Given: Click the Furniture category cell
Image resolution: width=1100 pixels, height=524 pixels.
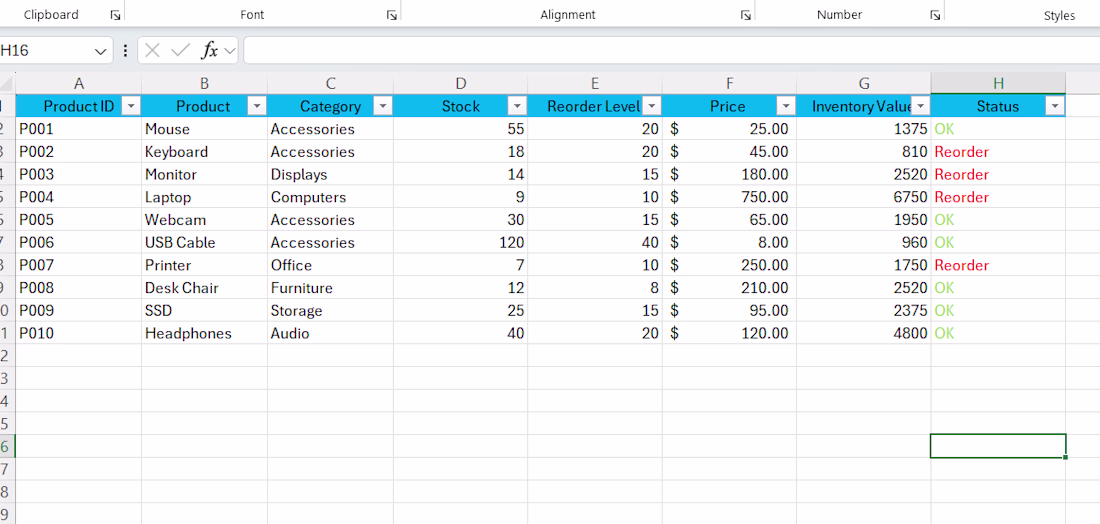Looking at the screenshot, I should point(330,288).
